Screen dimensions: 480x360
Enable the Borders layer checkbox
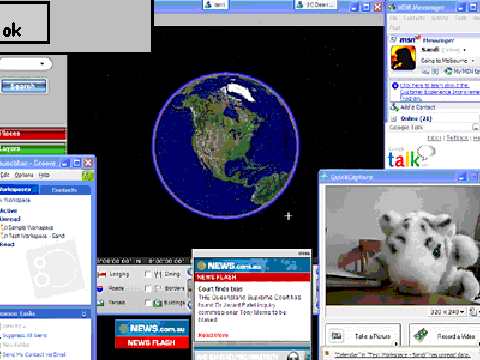tap(148, 289)
